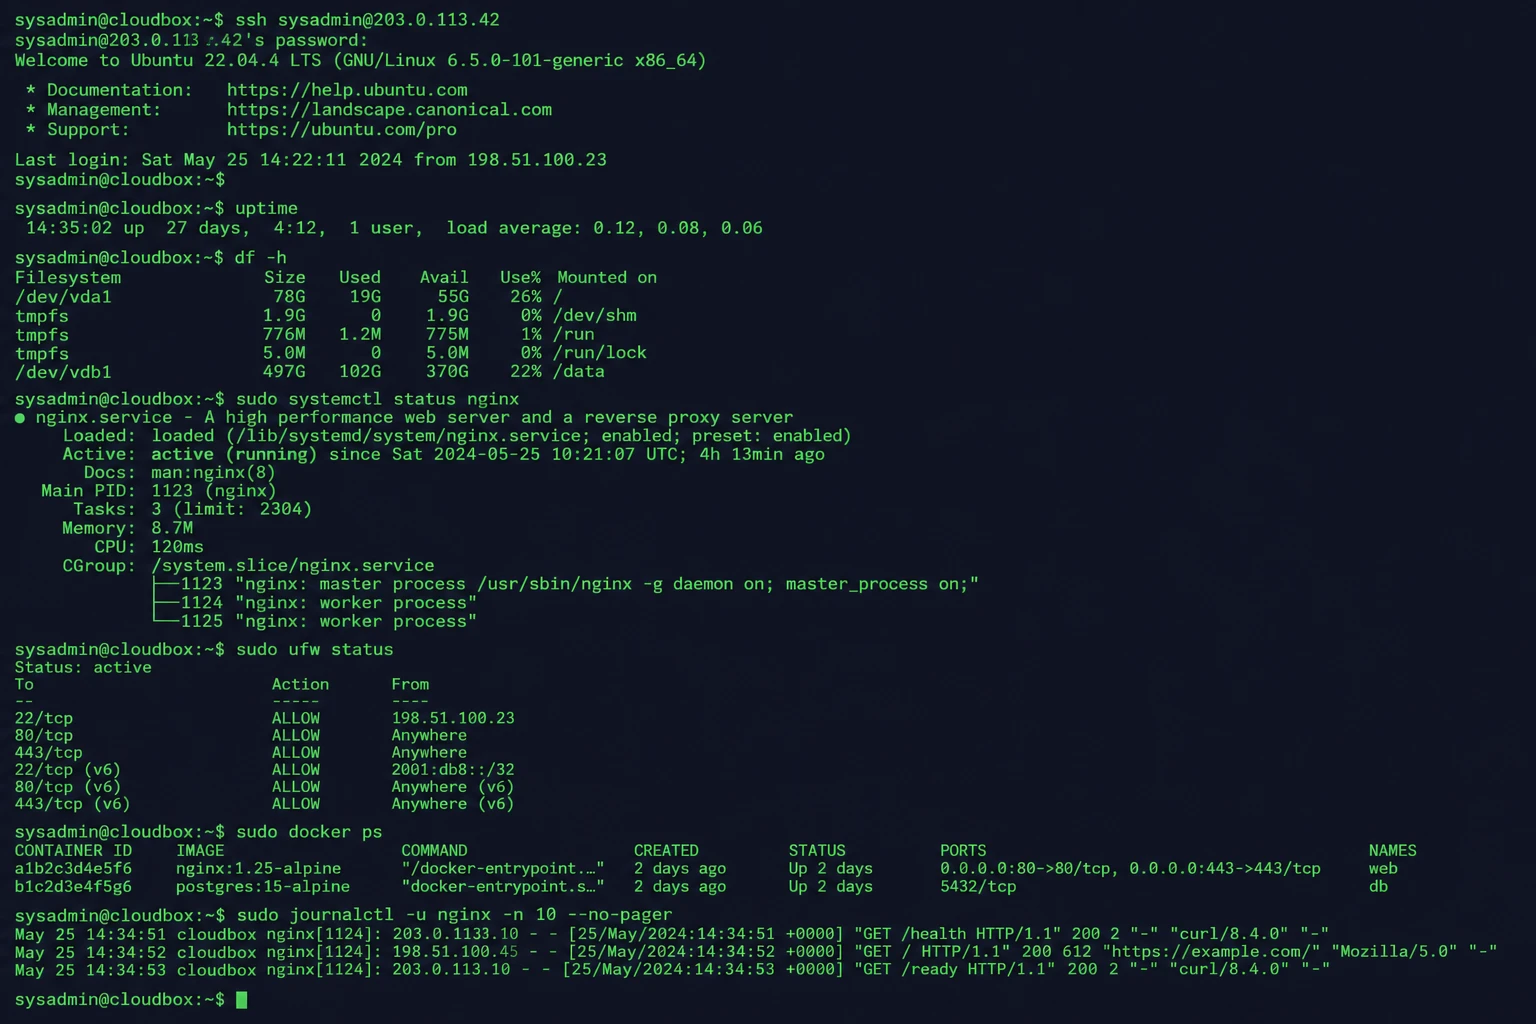Click the 'load average: 0.12, 0.08, 0.06' text

tap(604, 229)
